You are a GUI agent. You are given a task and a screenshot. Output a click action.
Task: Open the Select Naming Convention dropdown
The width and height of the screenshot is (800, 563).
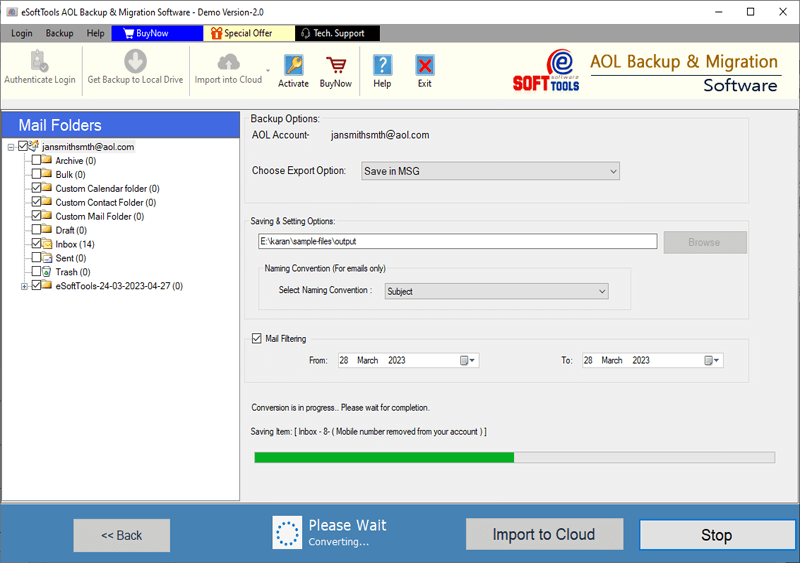[x=496, y=291]
